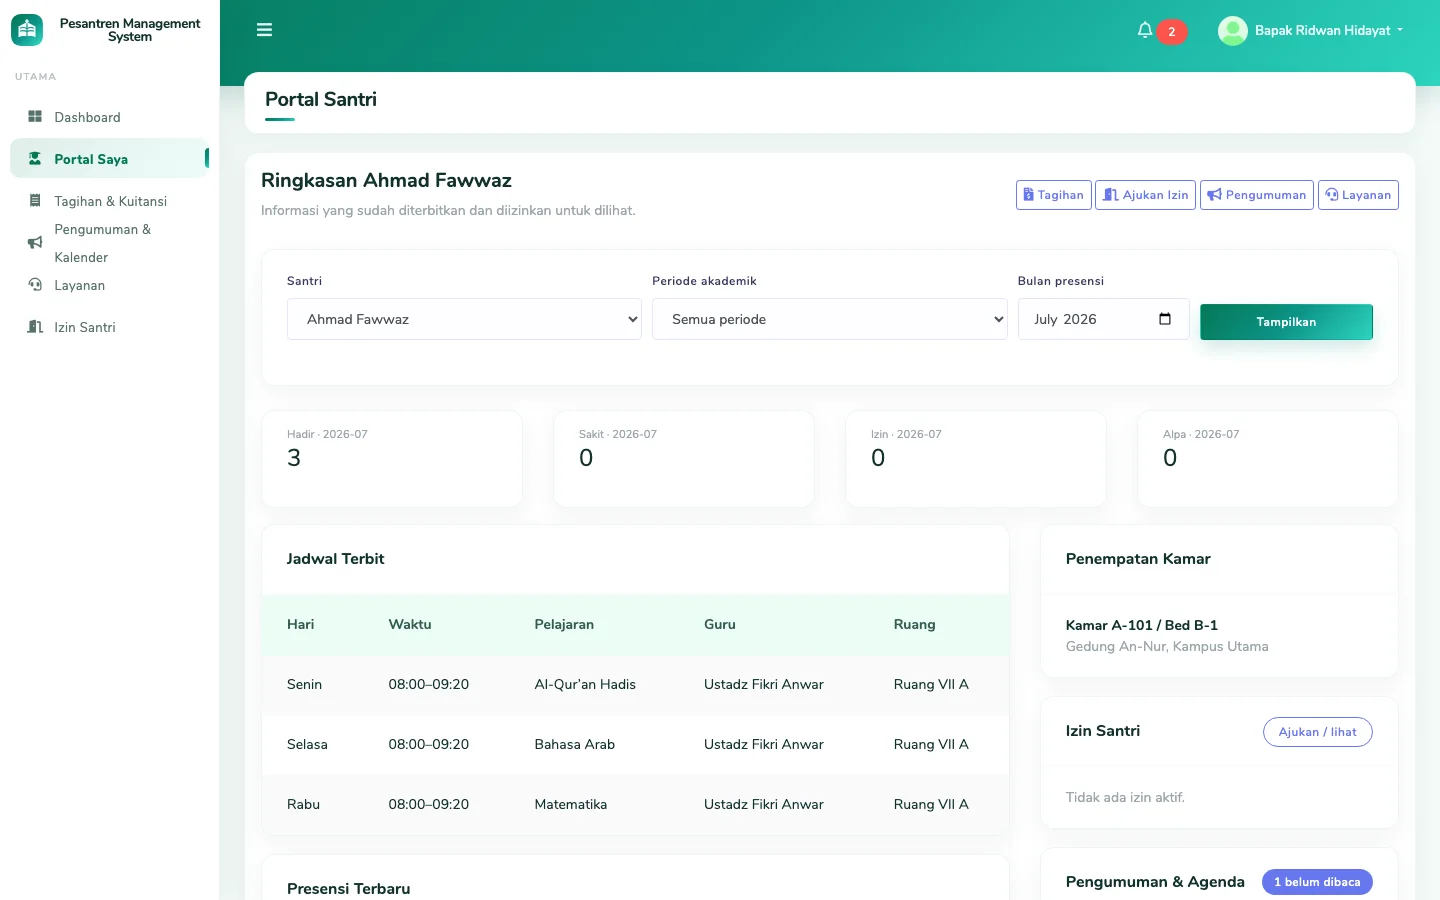The height and width of the screenshot is (900, 1440).
Task: Click the Tidak ada izin aktif text
Action: [x=1125, y=797]
